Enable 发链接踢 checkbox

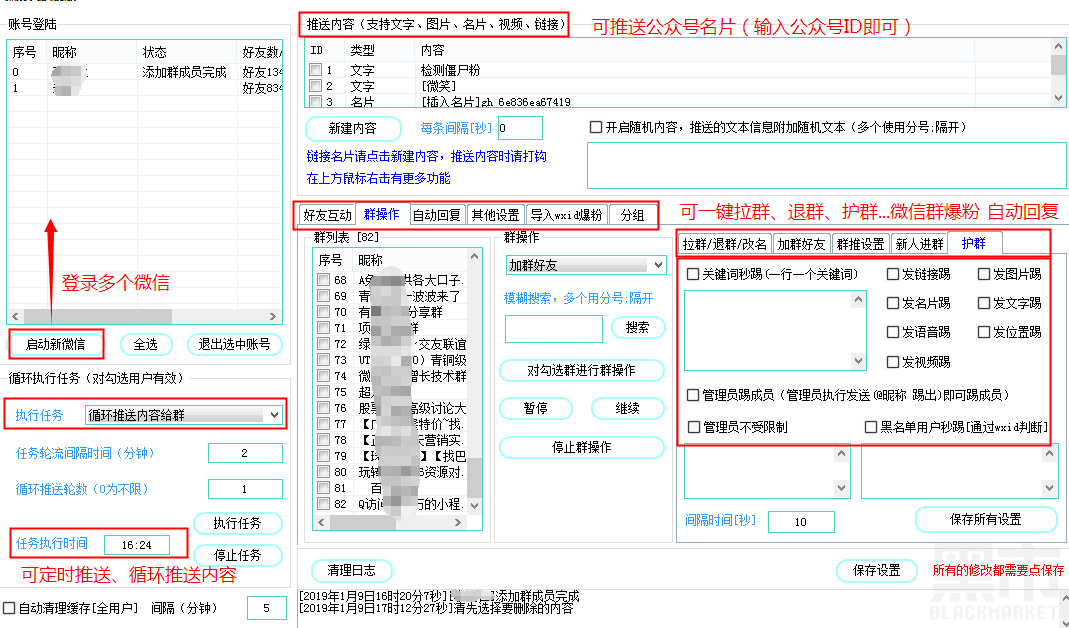point(893,274)
